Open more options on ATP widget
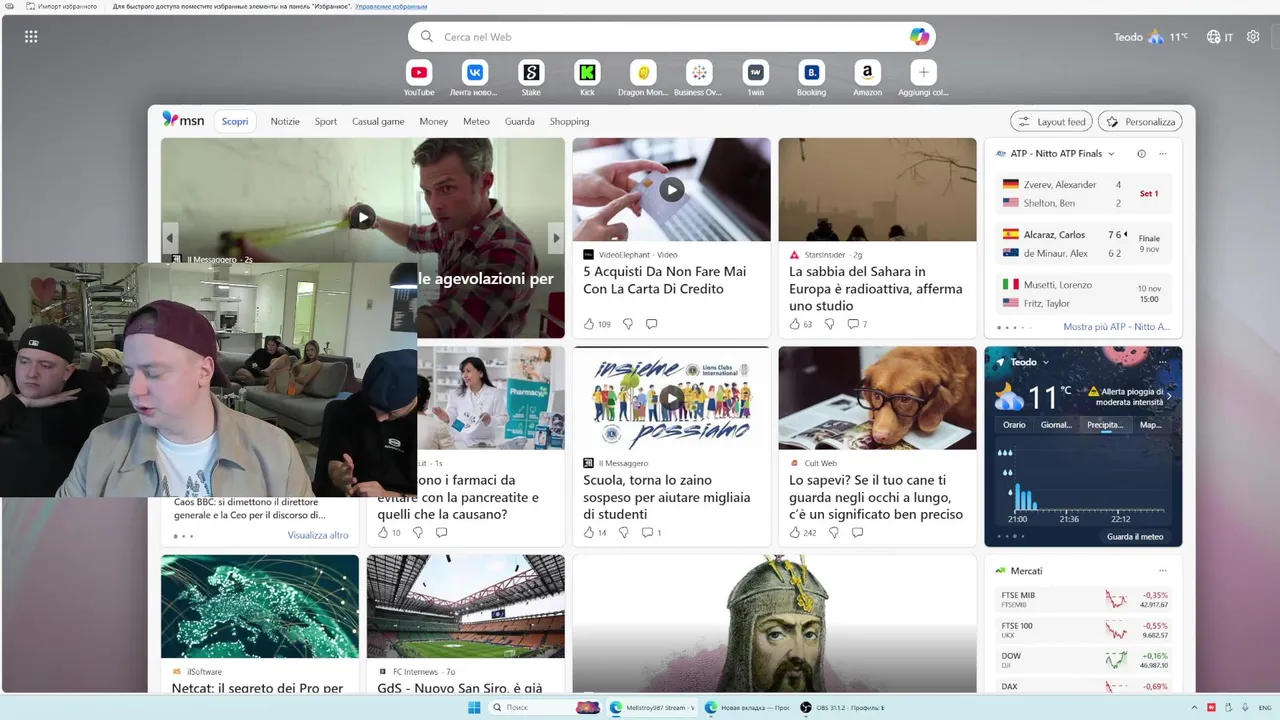The image size is (1280, 720). tap(1162, 154)
